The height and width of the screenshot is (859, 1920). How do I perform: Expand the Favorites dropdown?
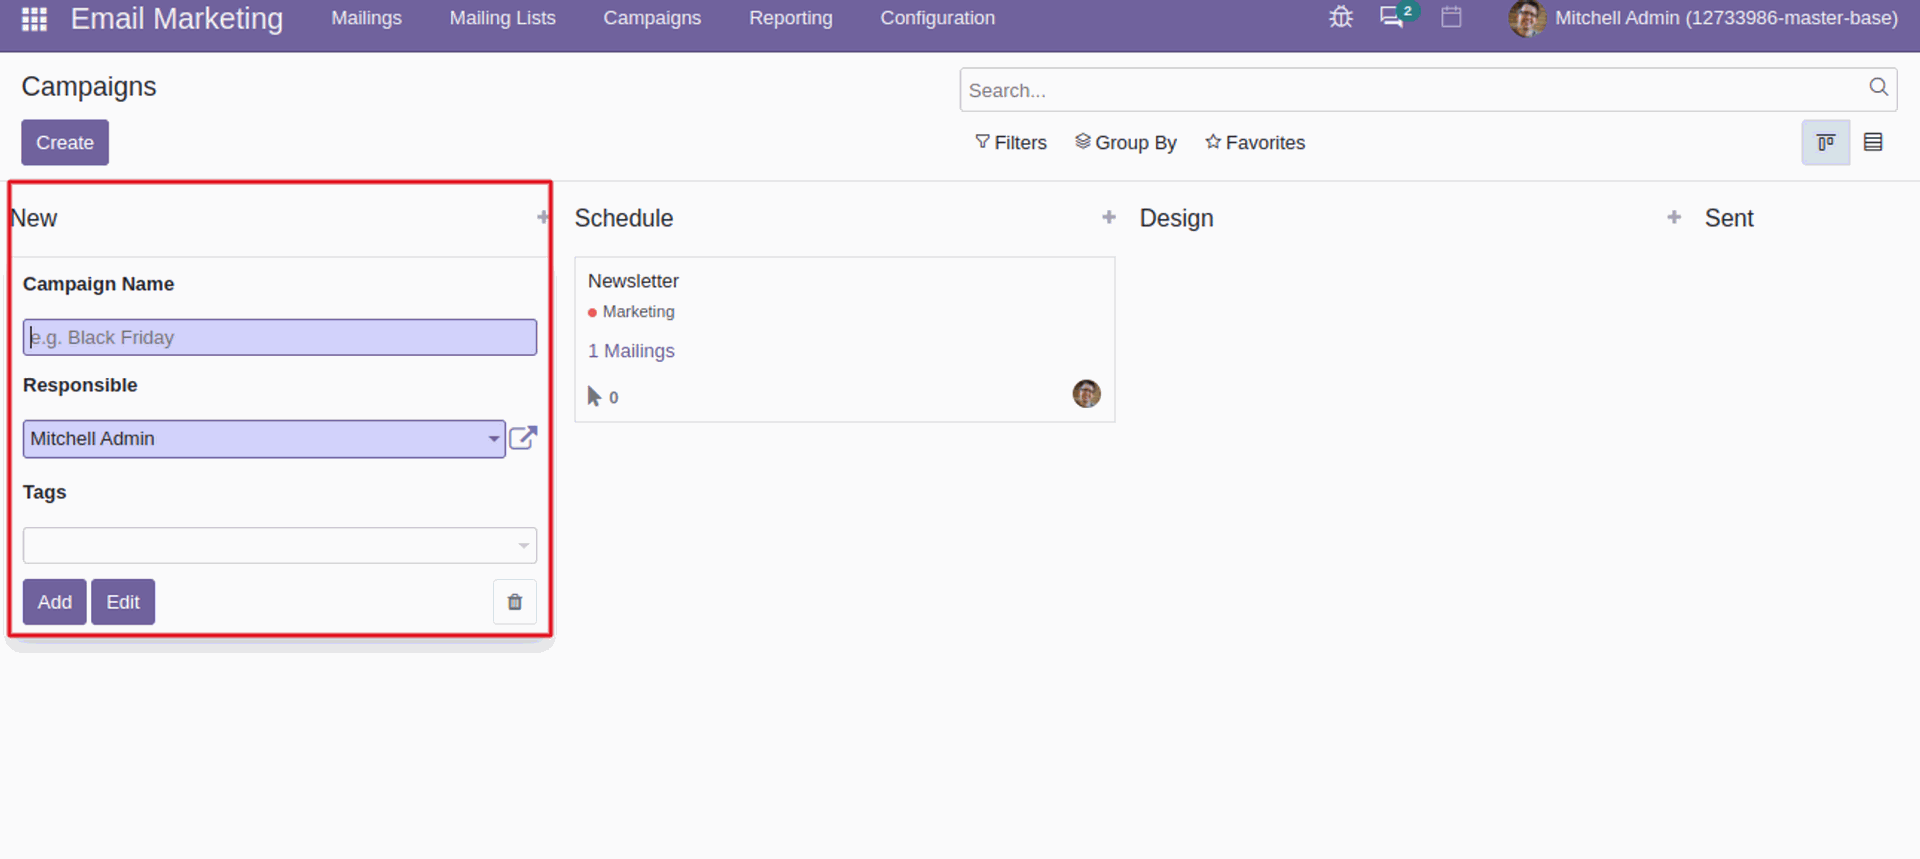1255,143
